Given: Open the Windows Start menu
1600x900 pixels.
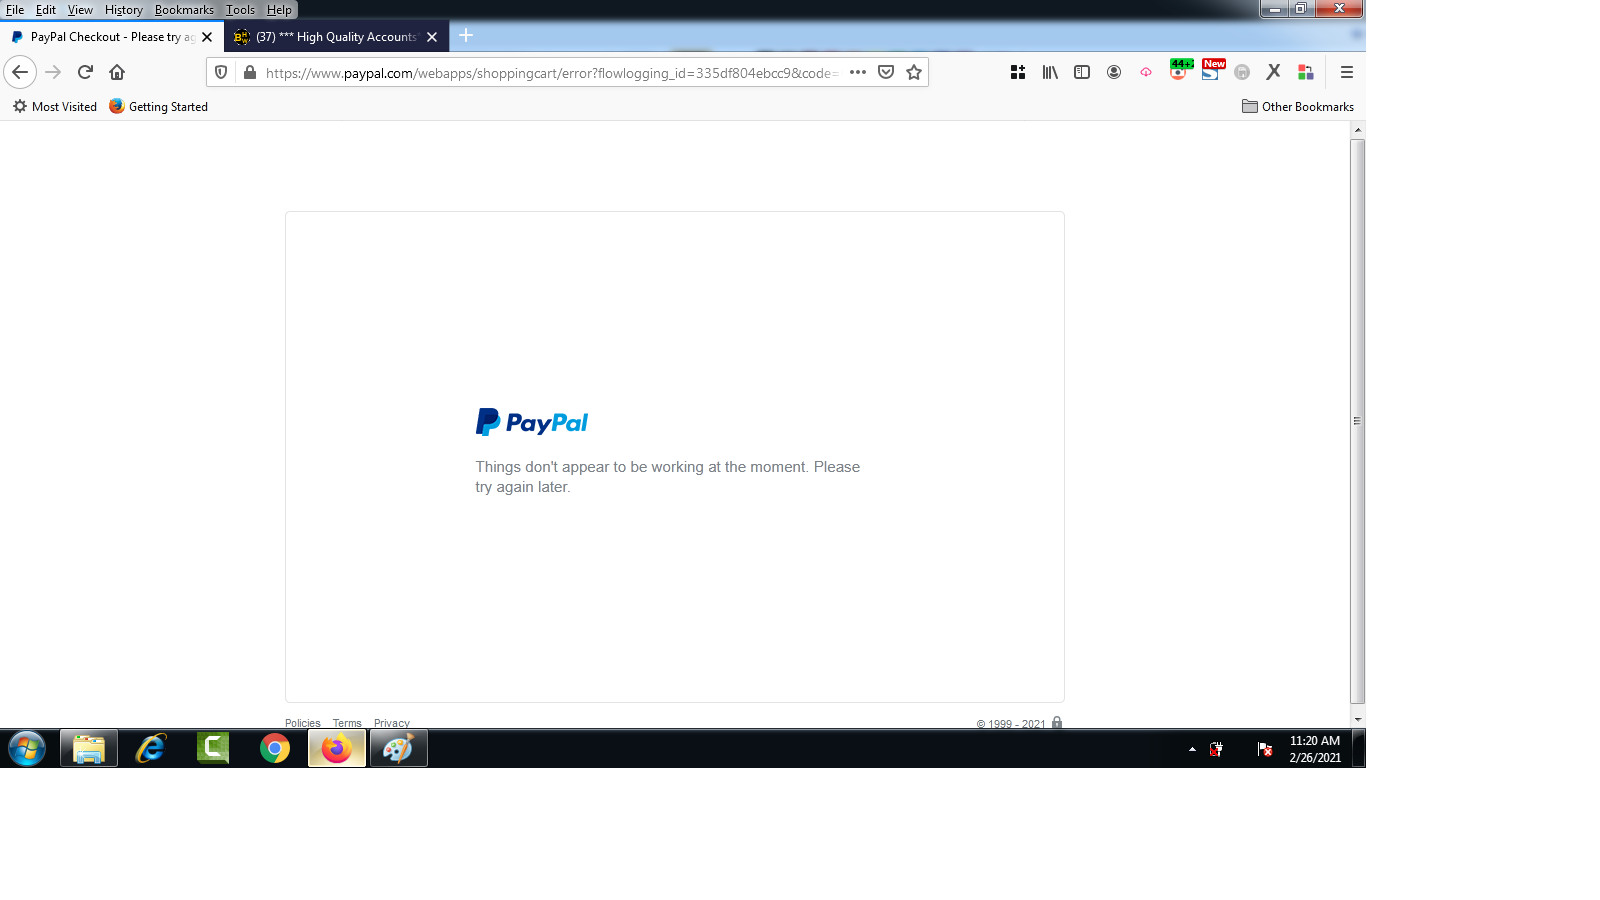Looking at the screenshot, I should [27, 748].
